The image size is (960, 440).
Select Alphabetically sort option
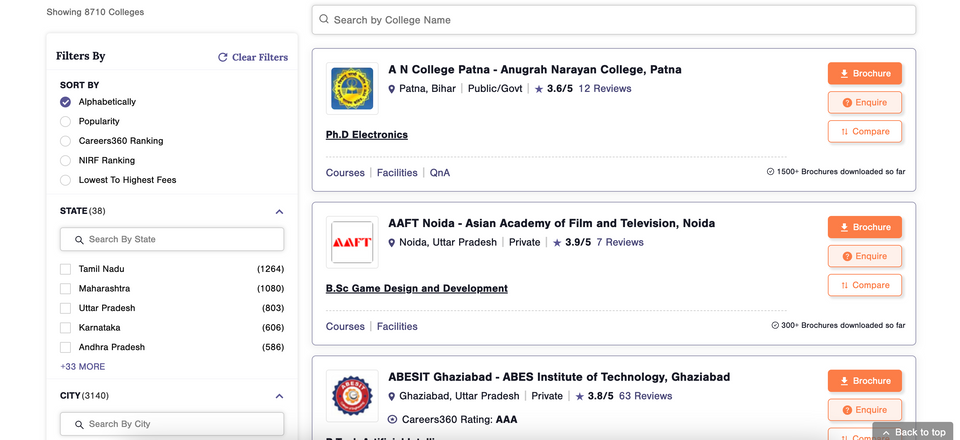[66, 102]
